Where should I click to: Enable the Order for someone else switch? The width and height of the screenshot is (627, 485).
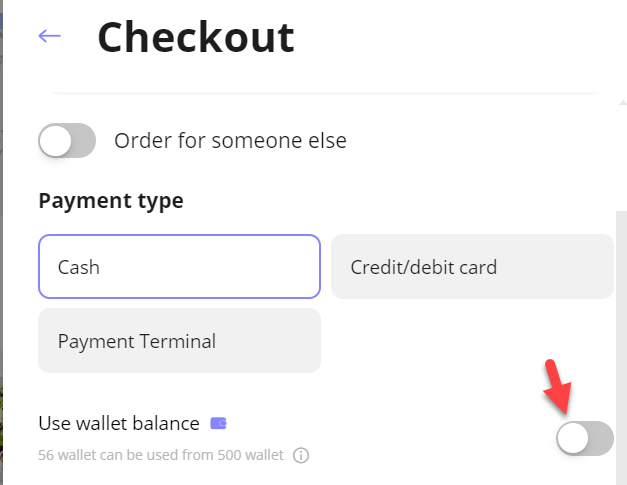(x=67, y=140)
